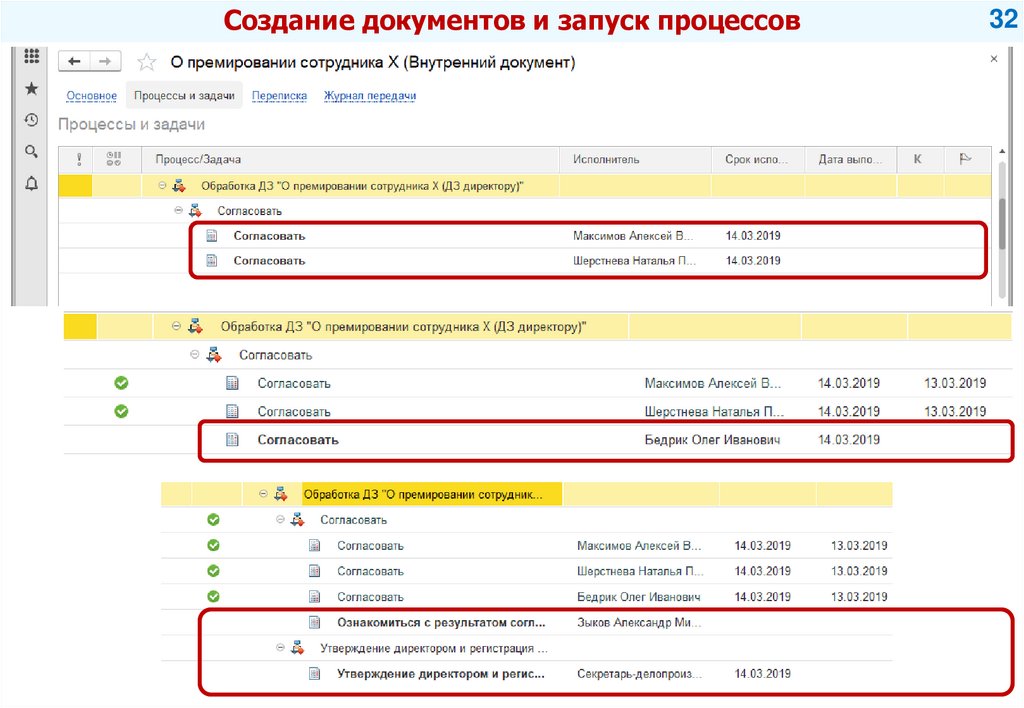Viewport: 1024px width, 708px height.
Task: Open Favorites star in left sidebar
Action: pos(31,88)
